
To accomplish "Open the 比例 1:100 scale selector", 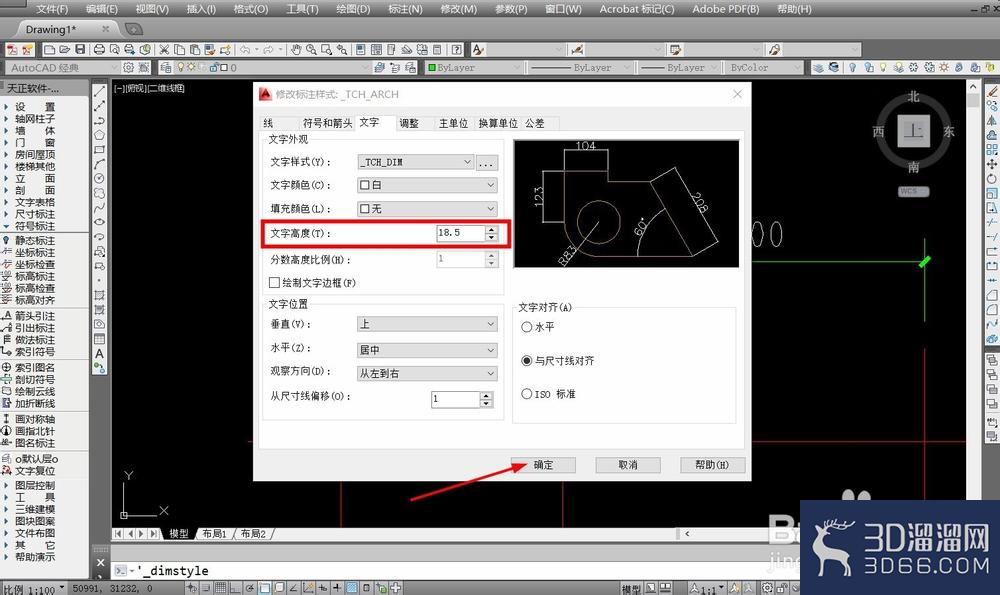I will click(x=34, y=588).
